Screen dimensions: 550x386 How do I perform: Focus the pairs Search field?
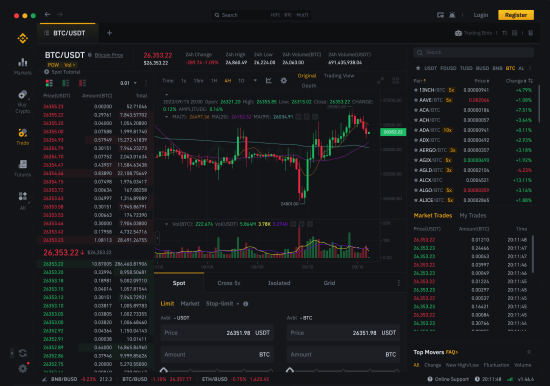[x=474, y=52]
